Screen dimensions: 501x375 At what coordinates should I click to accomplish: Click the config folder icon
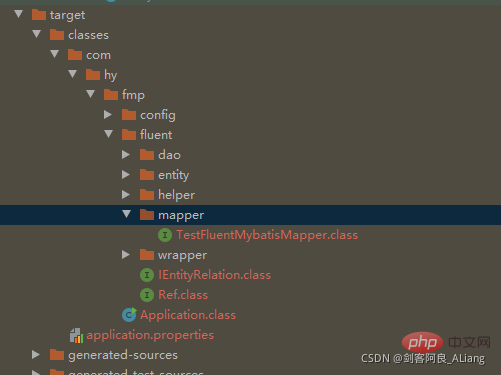click(129, 115)
